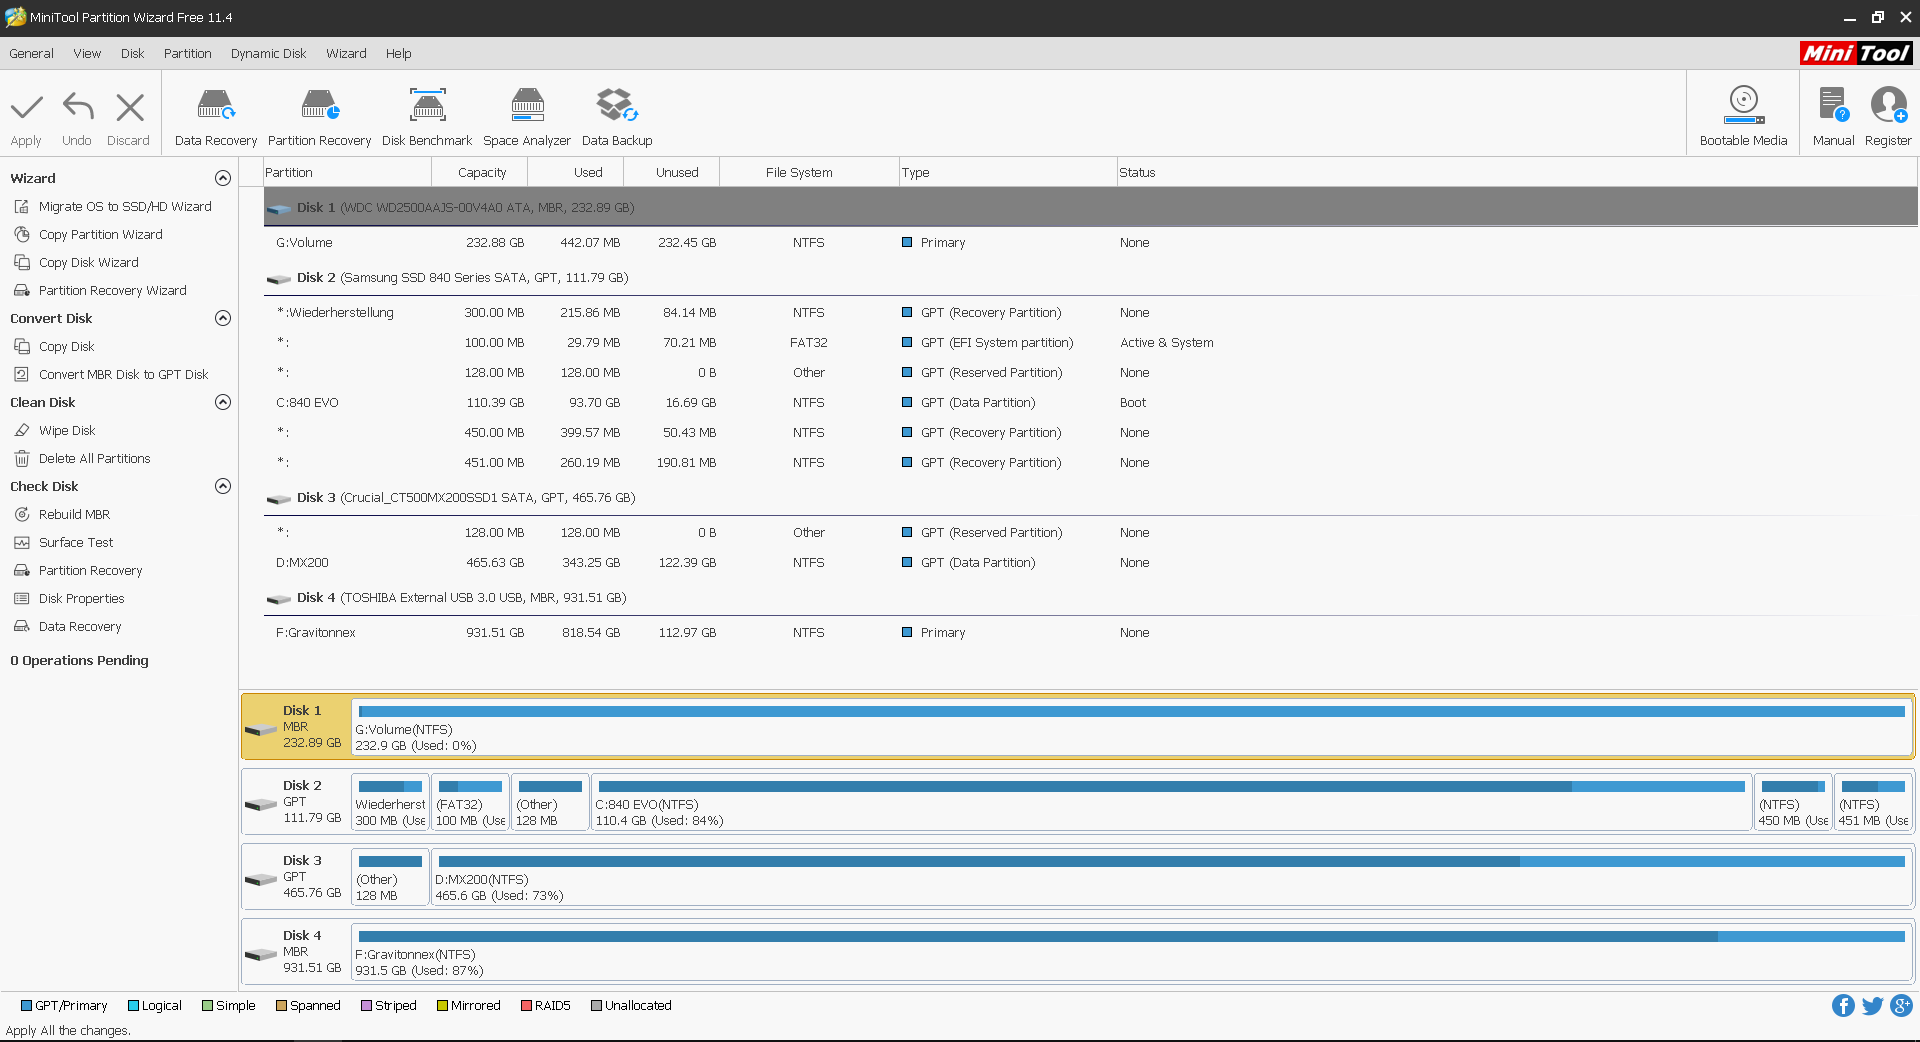Open the View menu
Screen dimensions: 1920x1042
click(x=87, y=54)
